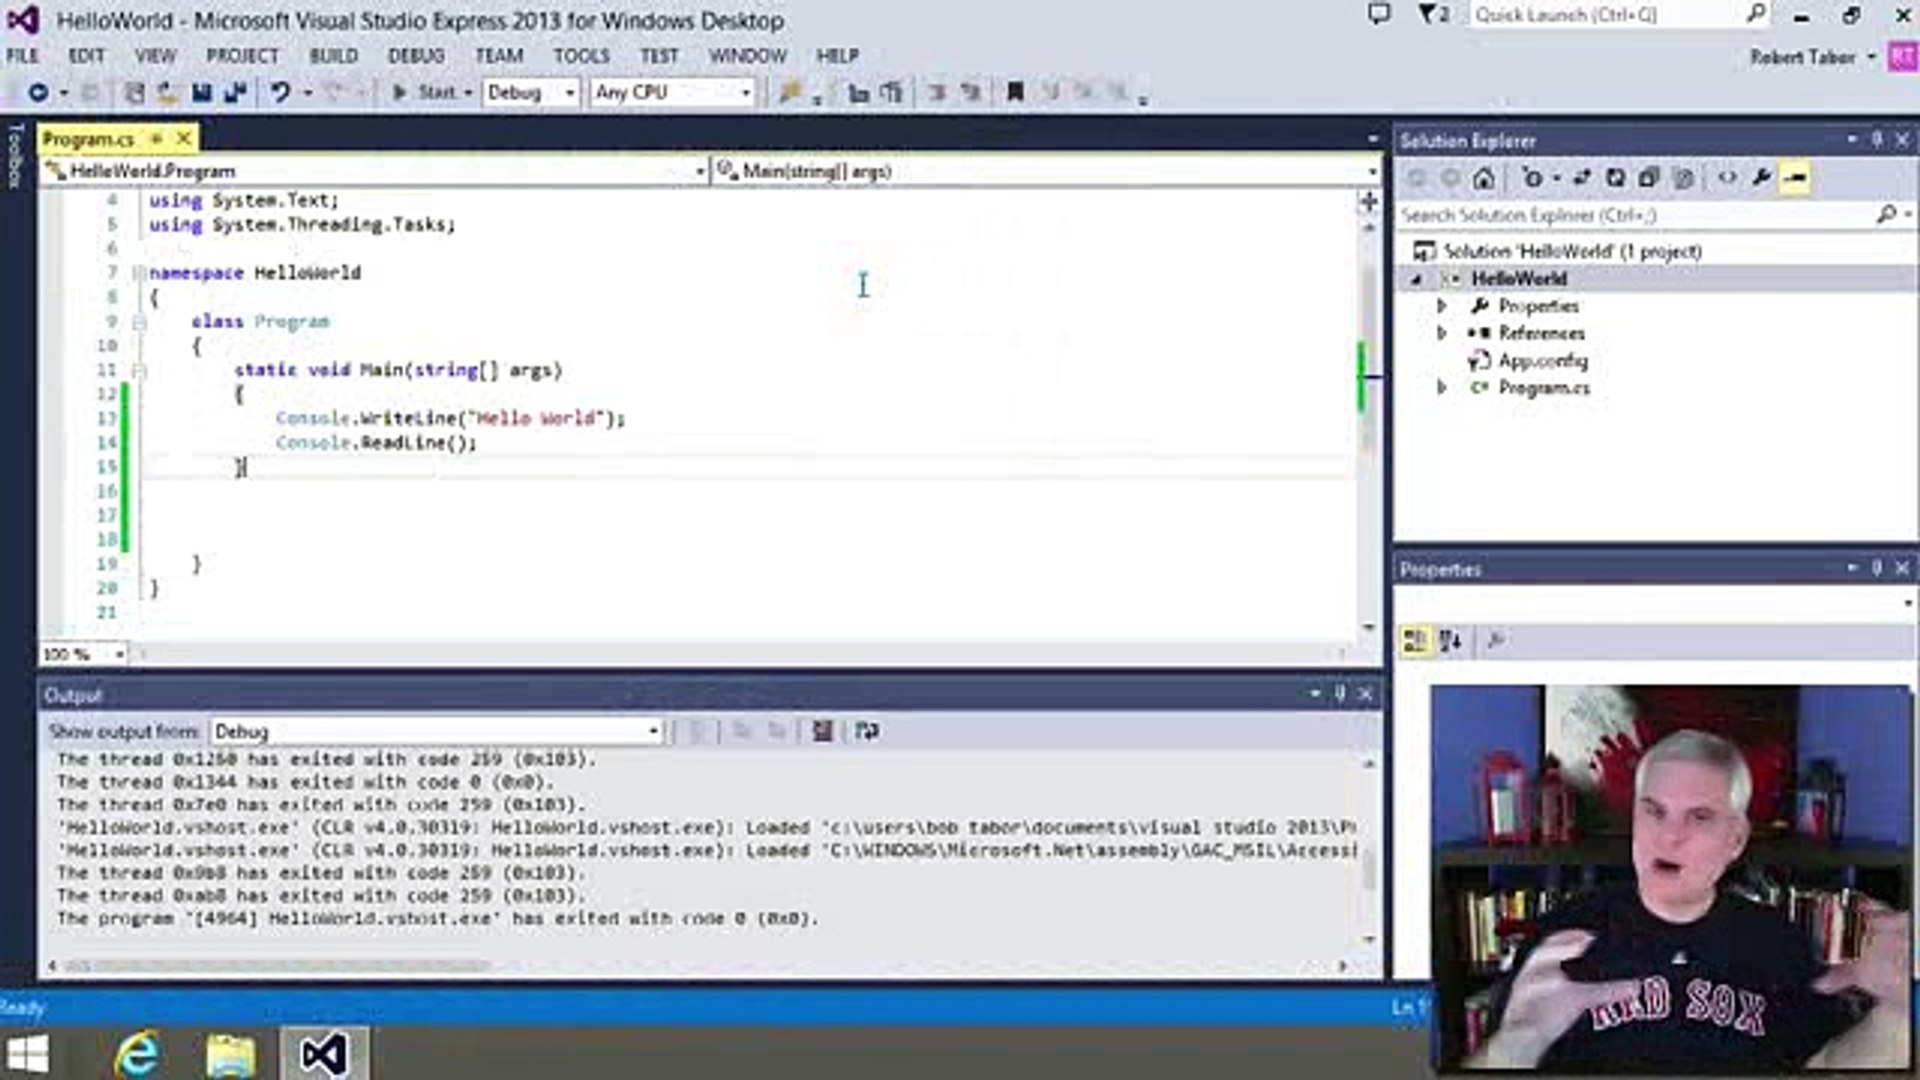Open the TEAM menu
Viewport: 1920px width, 1080px height.
499,56
